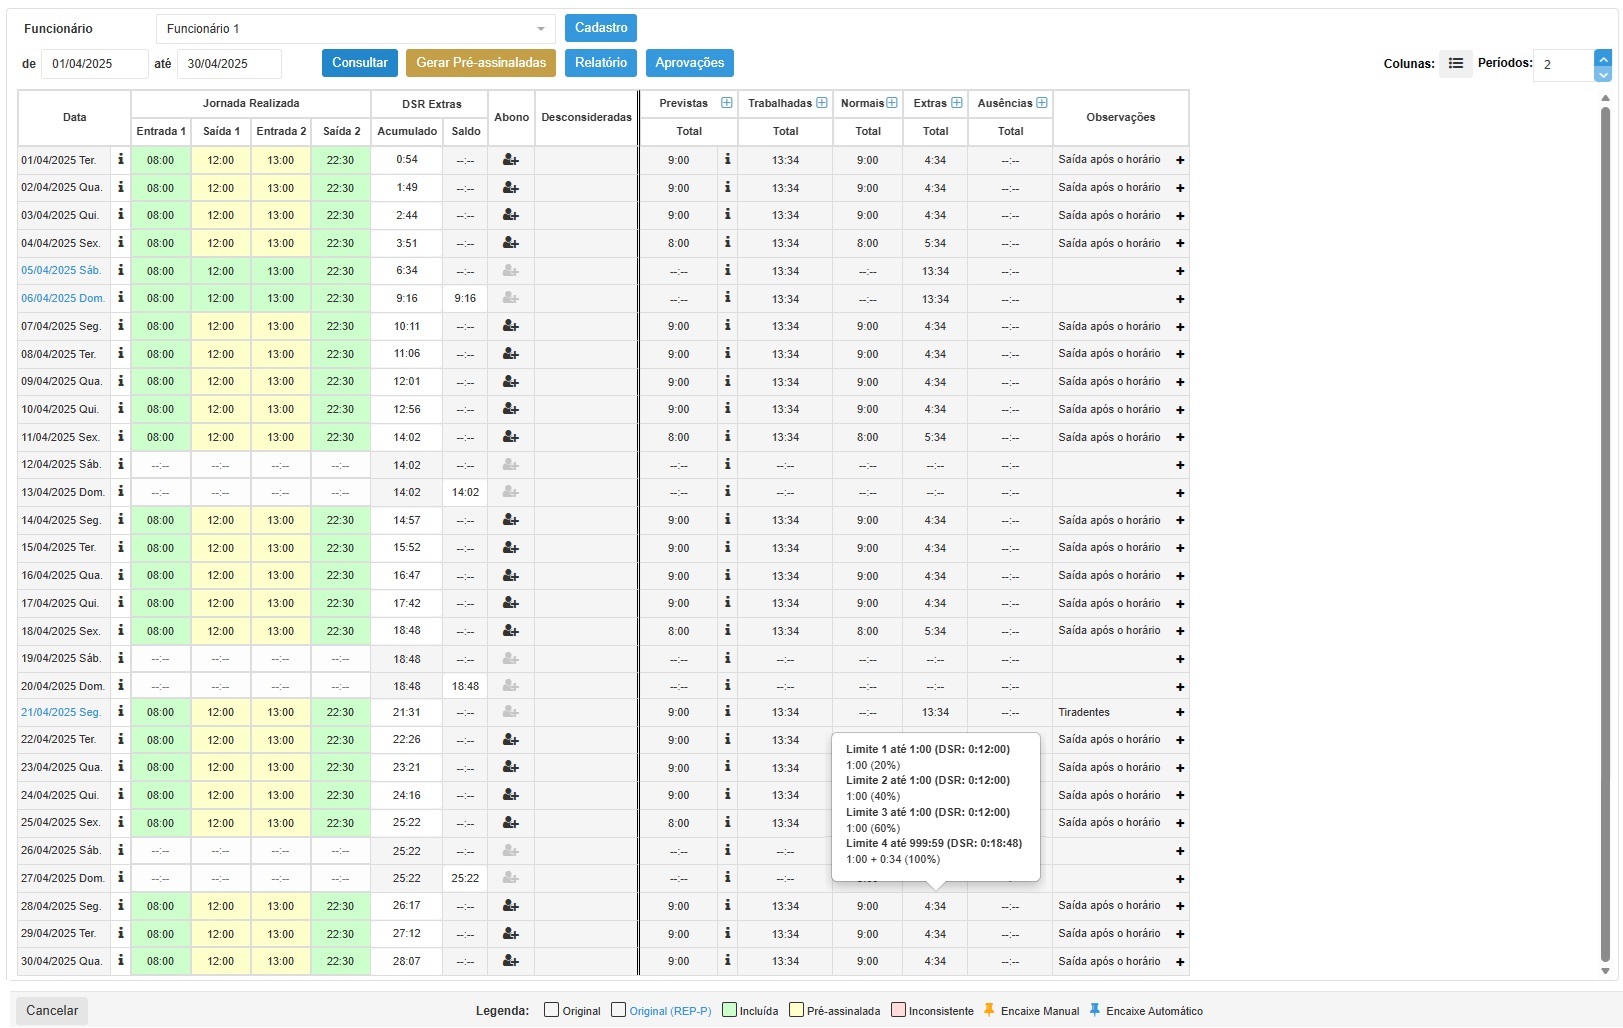Viewport: 1623px width, 1028px height.
Task: Toggle the Original legend checkbox
Action: [x=551, y=1010]
